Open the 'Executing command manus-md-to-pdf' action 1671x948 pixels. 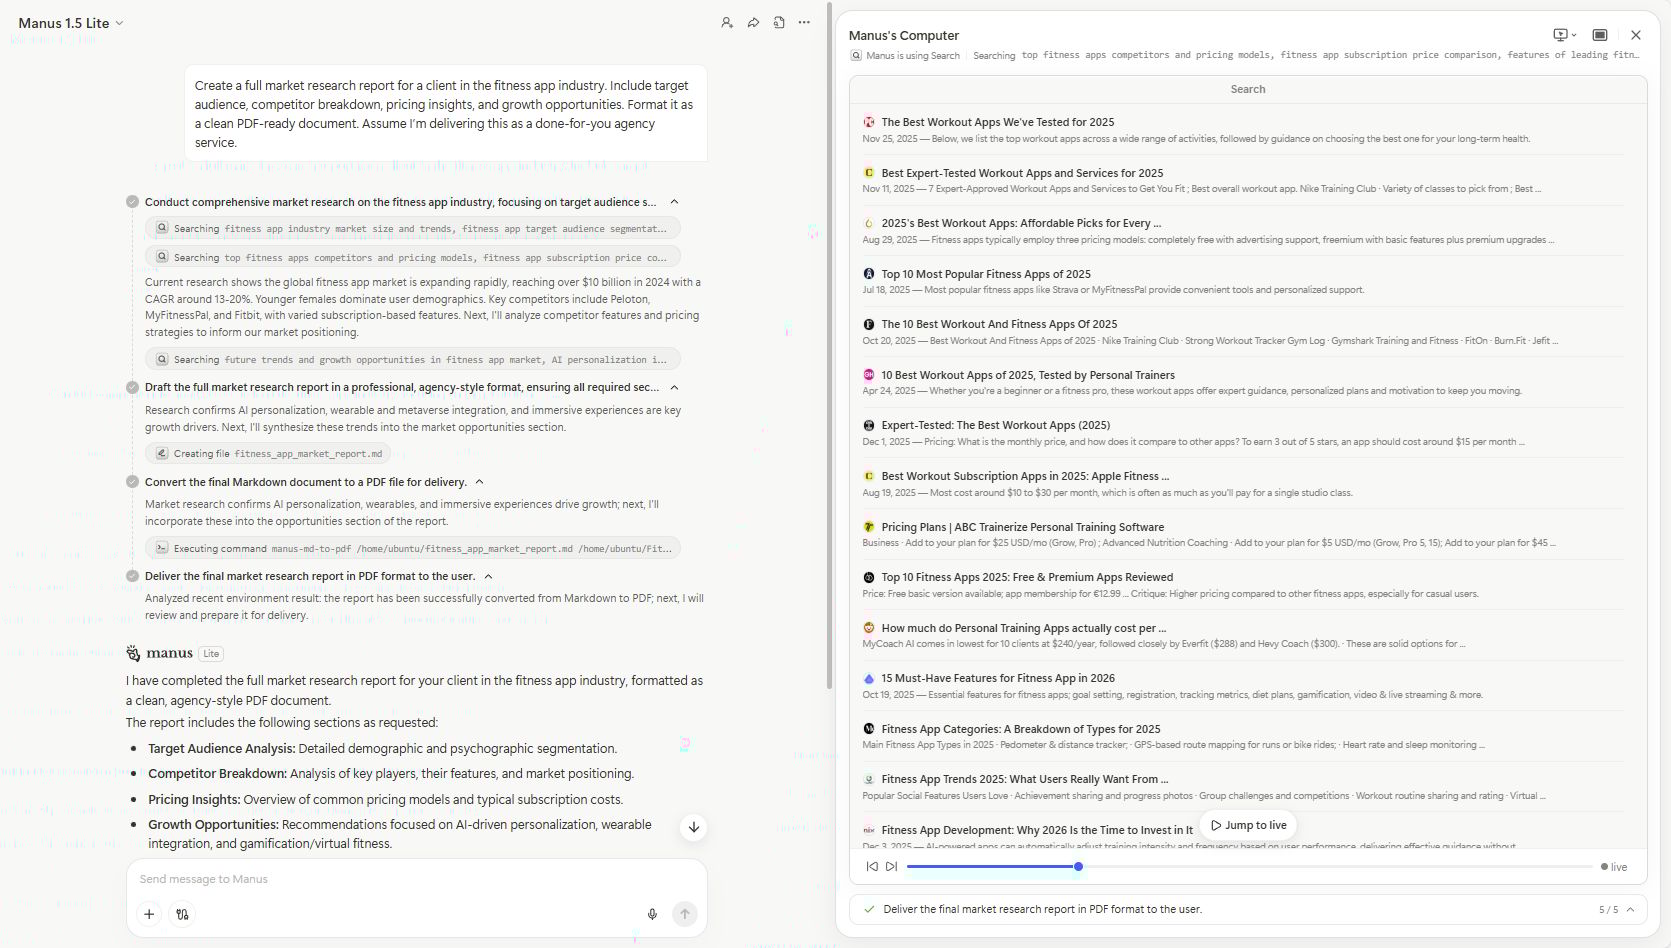coord(412,548)
